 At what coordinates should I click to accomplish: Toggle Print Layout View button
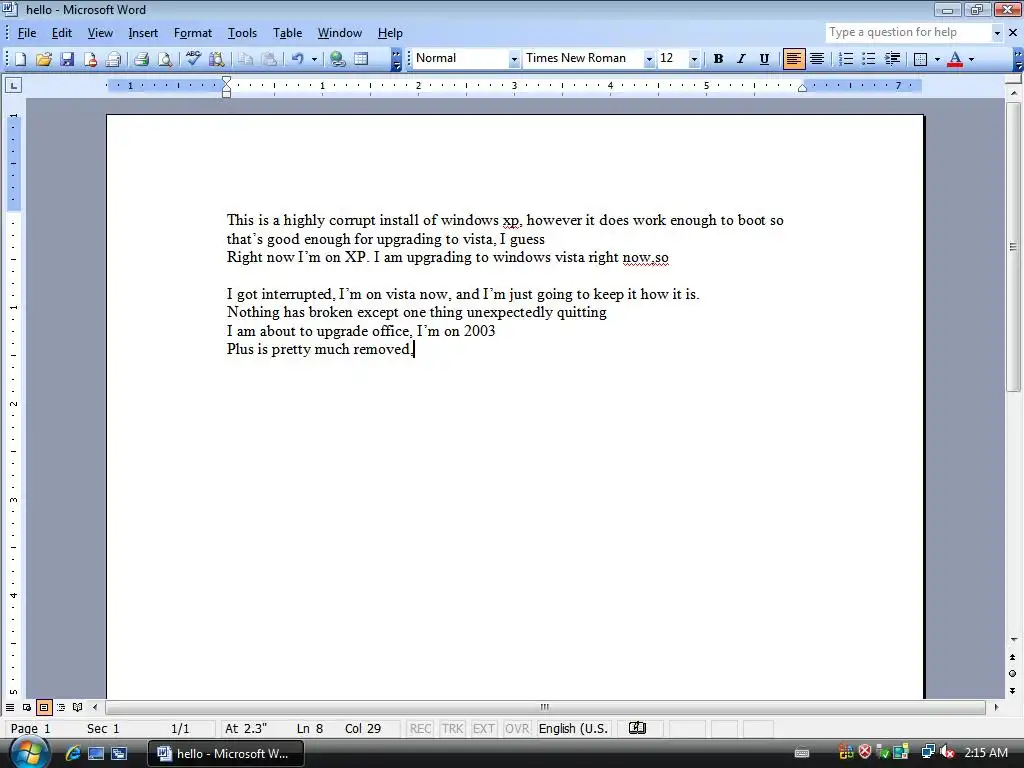(44, 707)
